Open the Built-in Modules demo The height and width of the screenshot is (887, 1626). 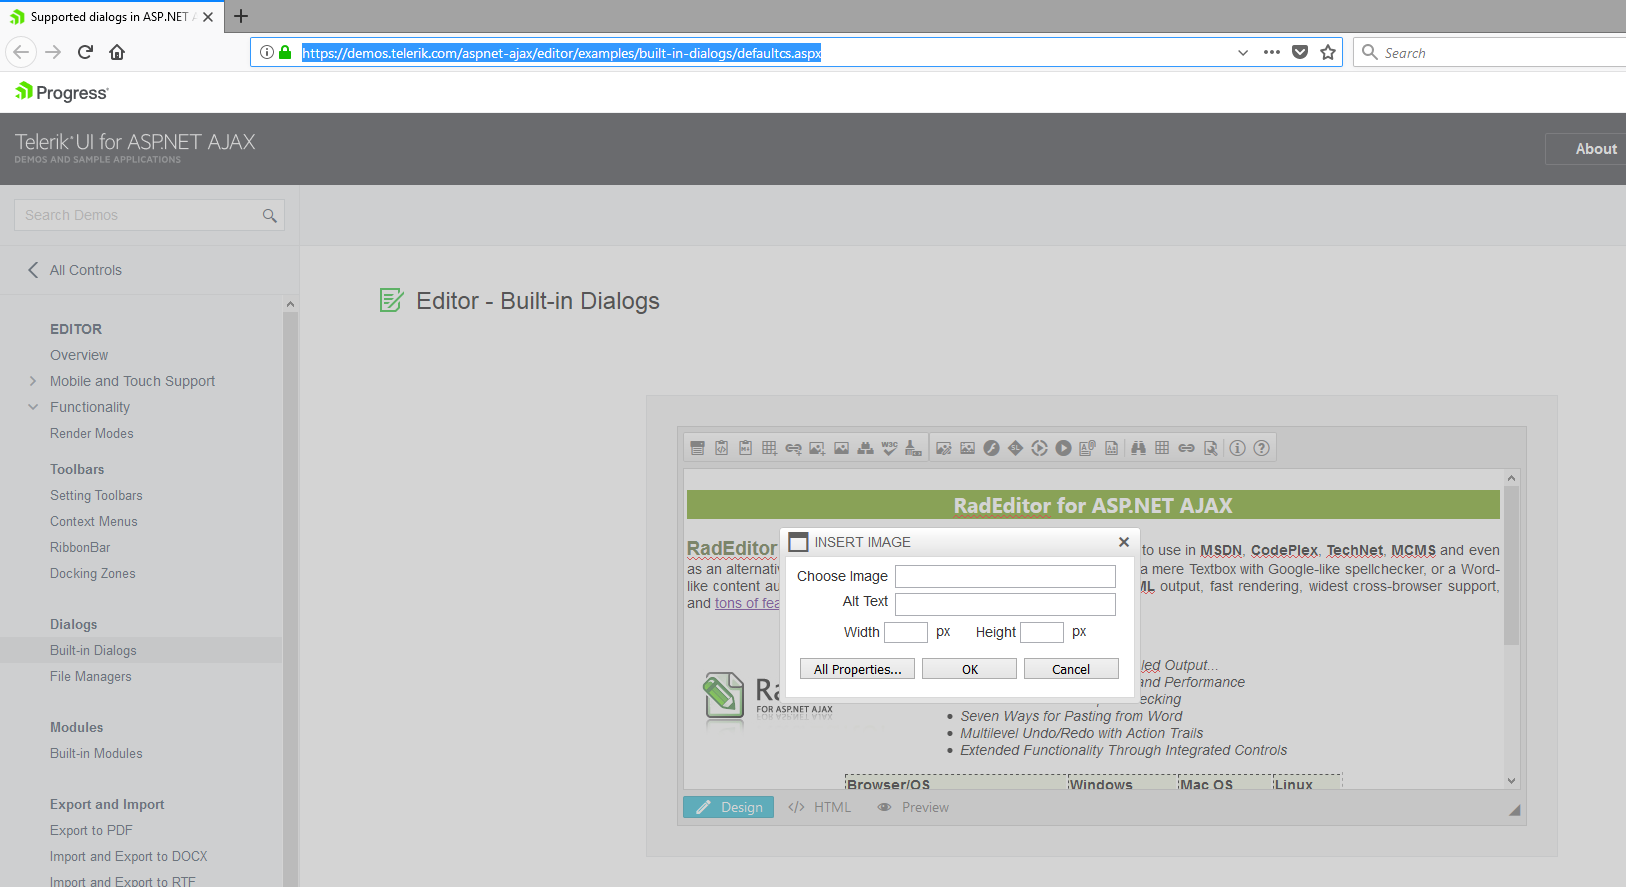(x=96, y=753)
